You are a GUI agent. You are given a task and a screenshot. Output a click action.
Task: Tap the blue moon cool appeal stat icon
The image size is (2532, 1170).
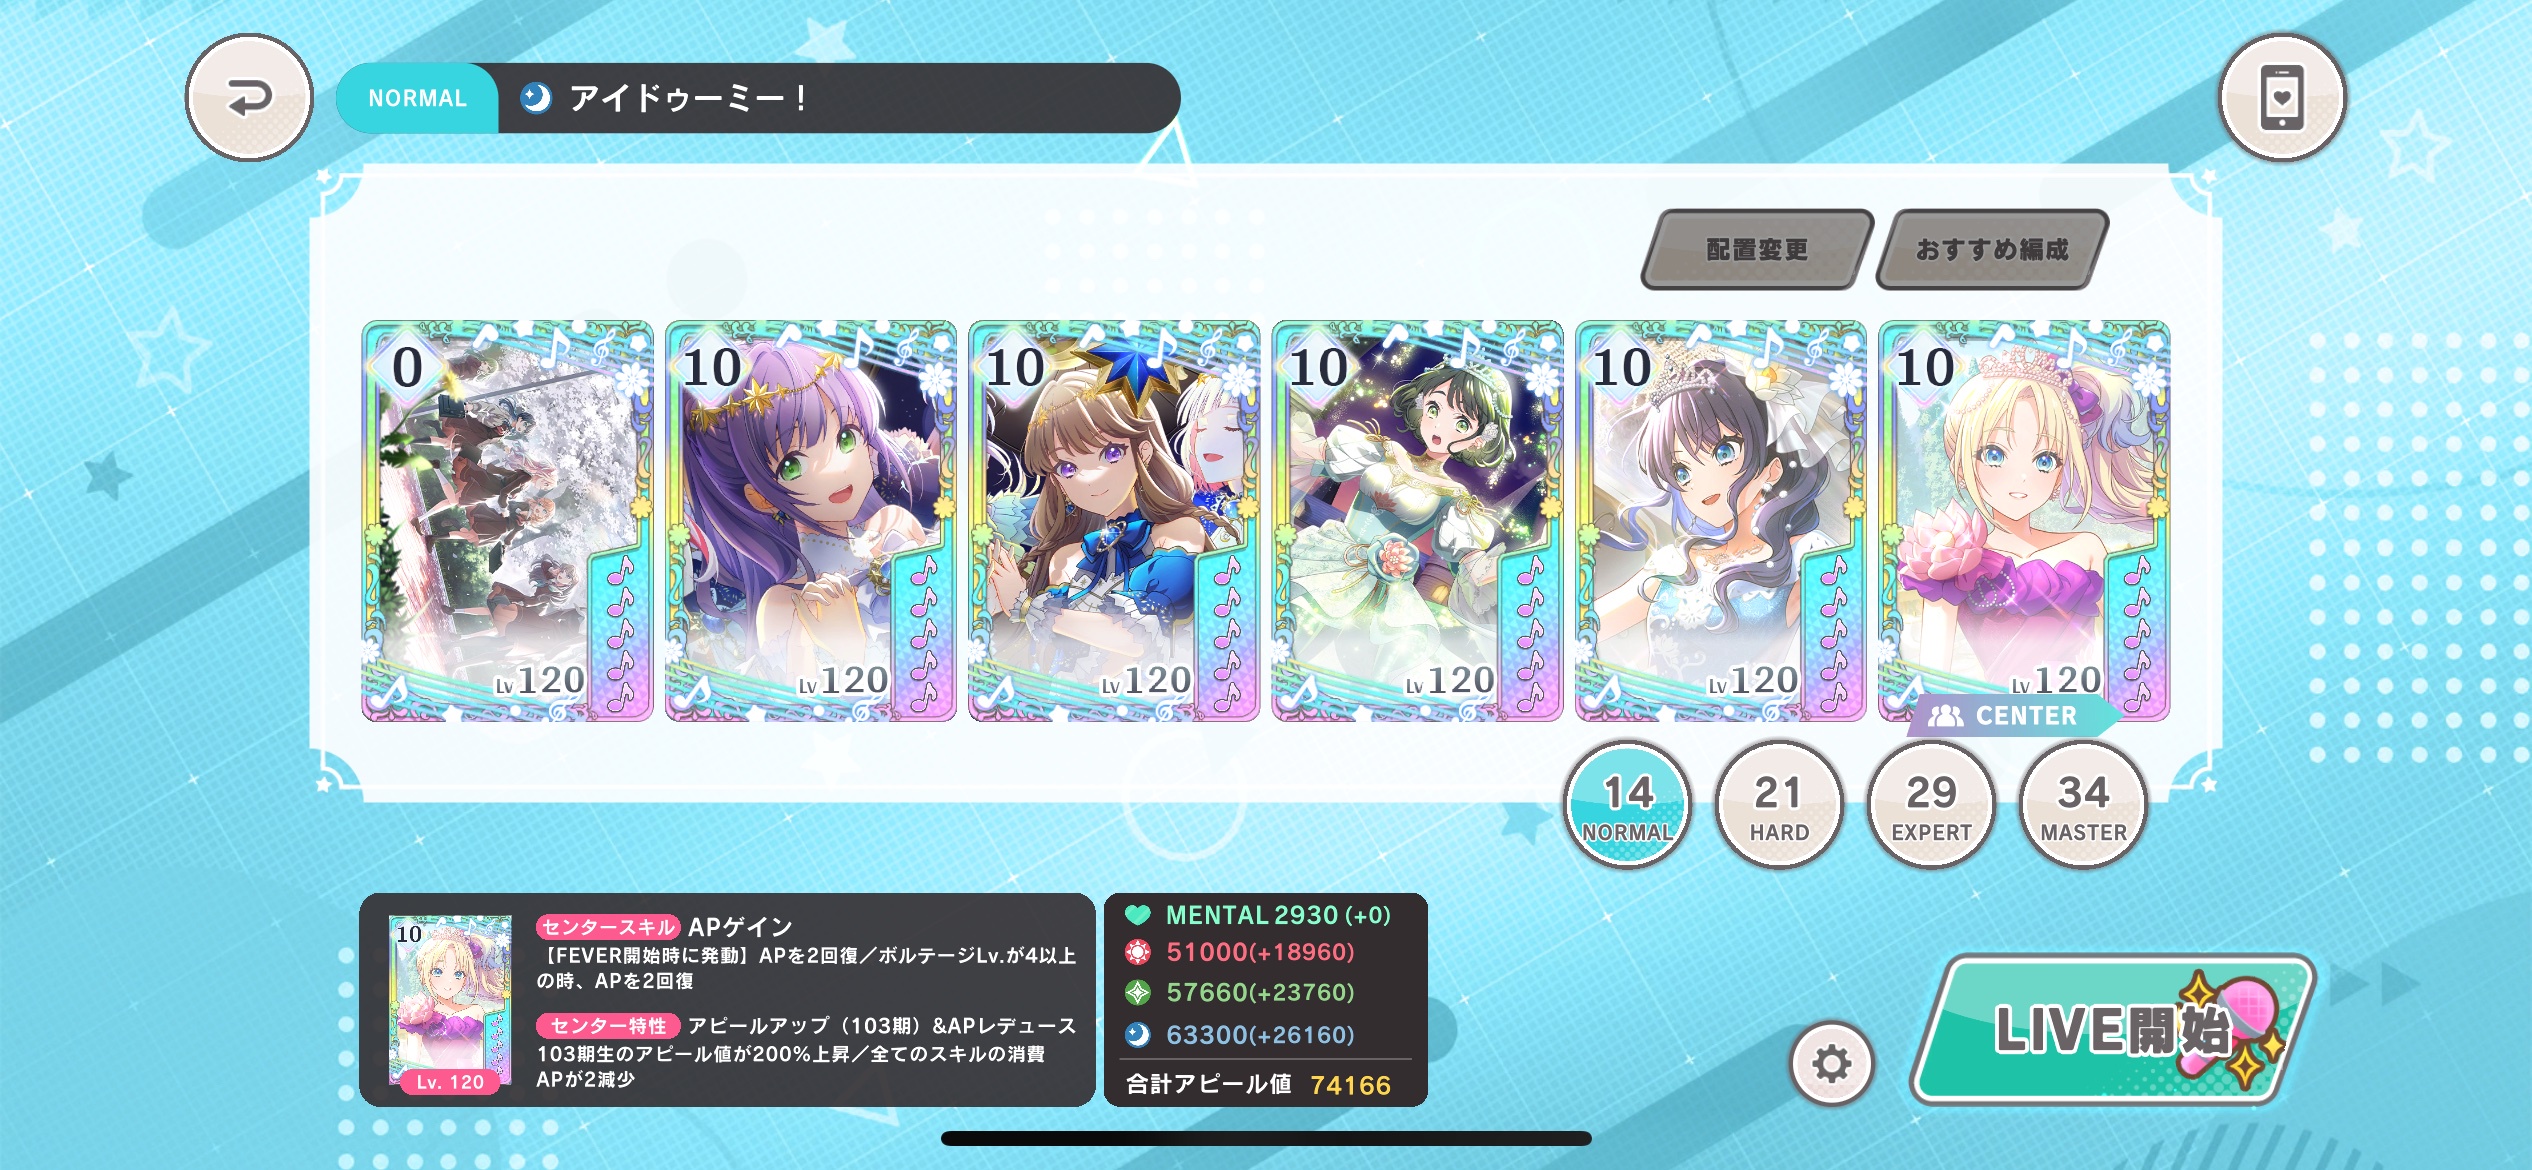click(x=1138, y=1034)
